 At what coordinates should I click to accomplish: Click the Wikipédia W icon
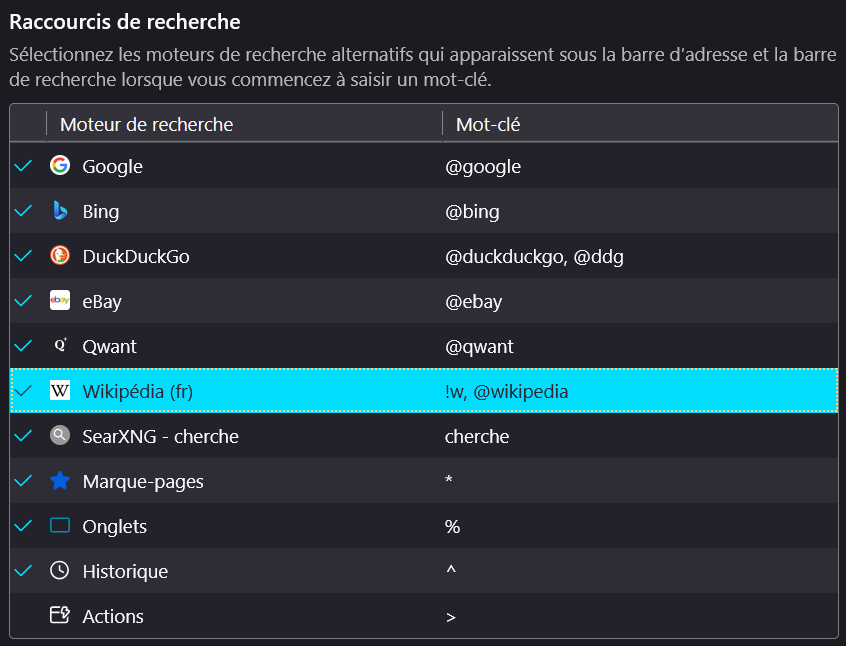pyautogui.click(x=60, y=391)
